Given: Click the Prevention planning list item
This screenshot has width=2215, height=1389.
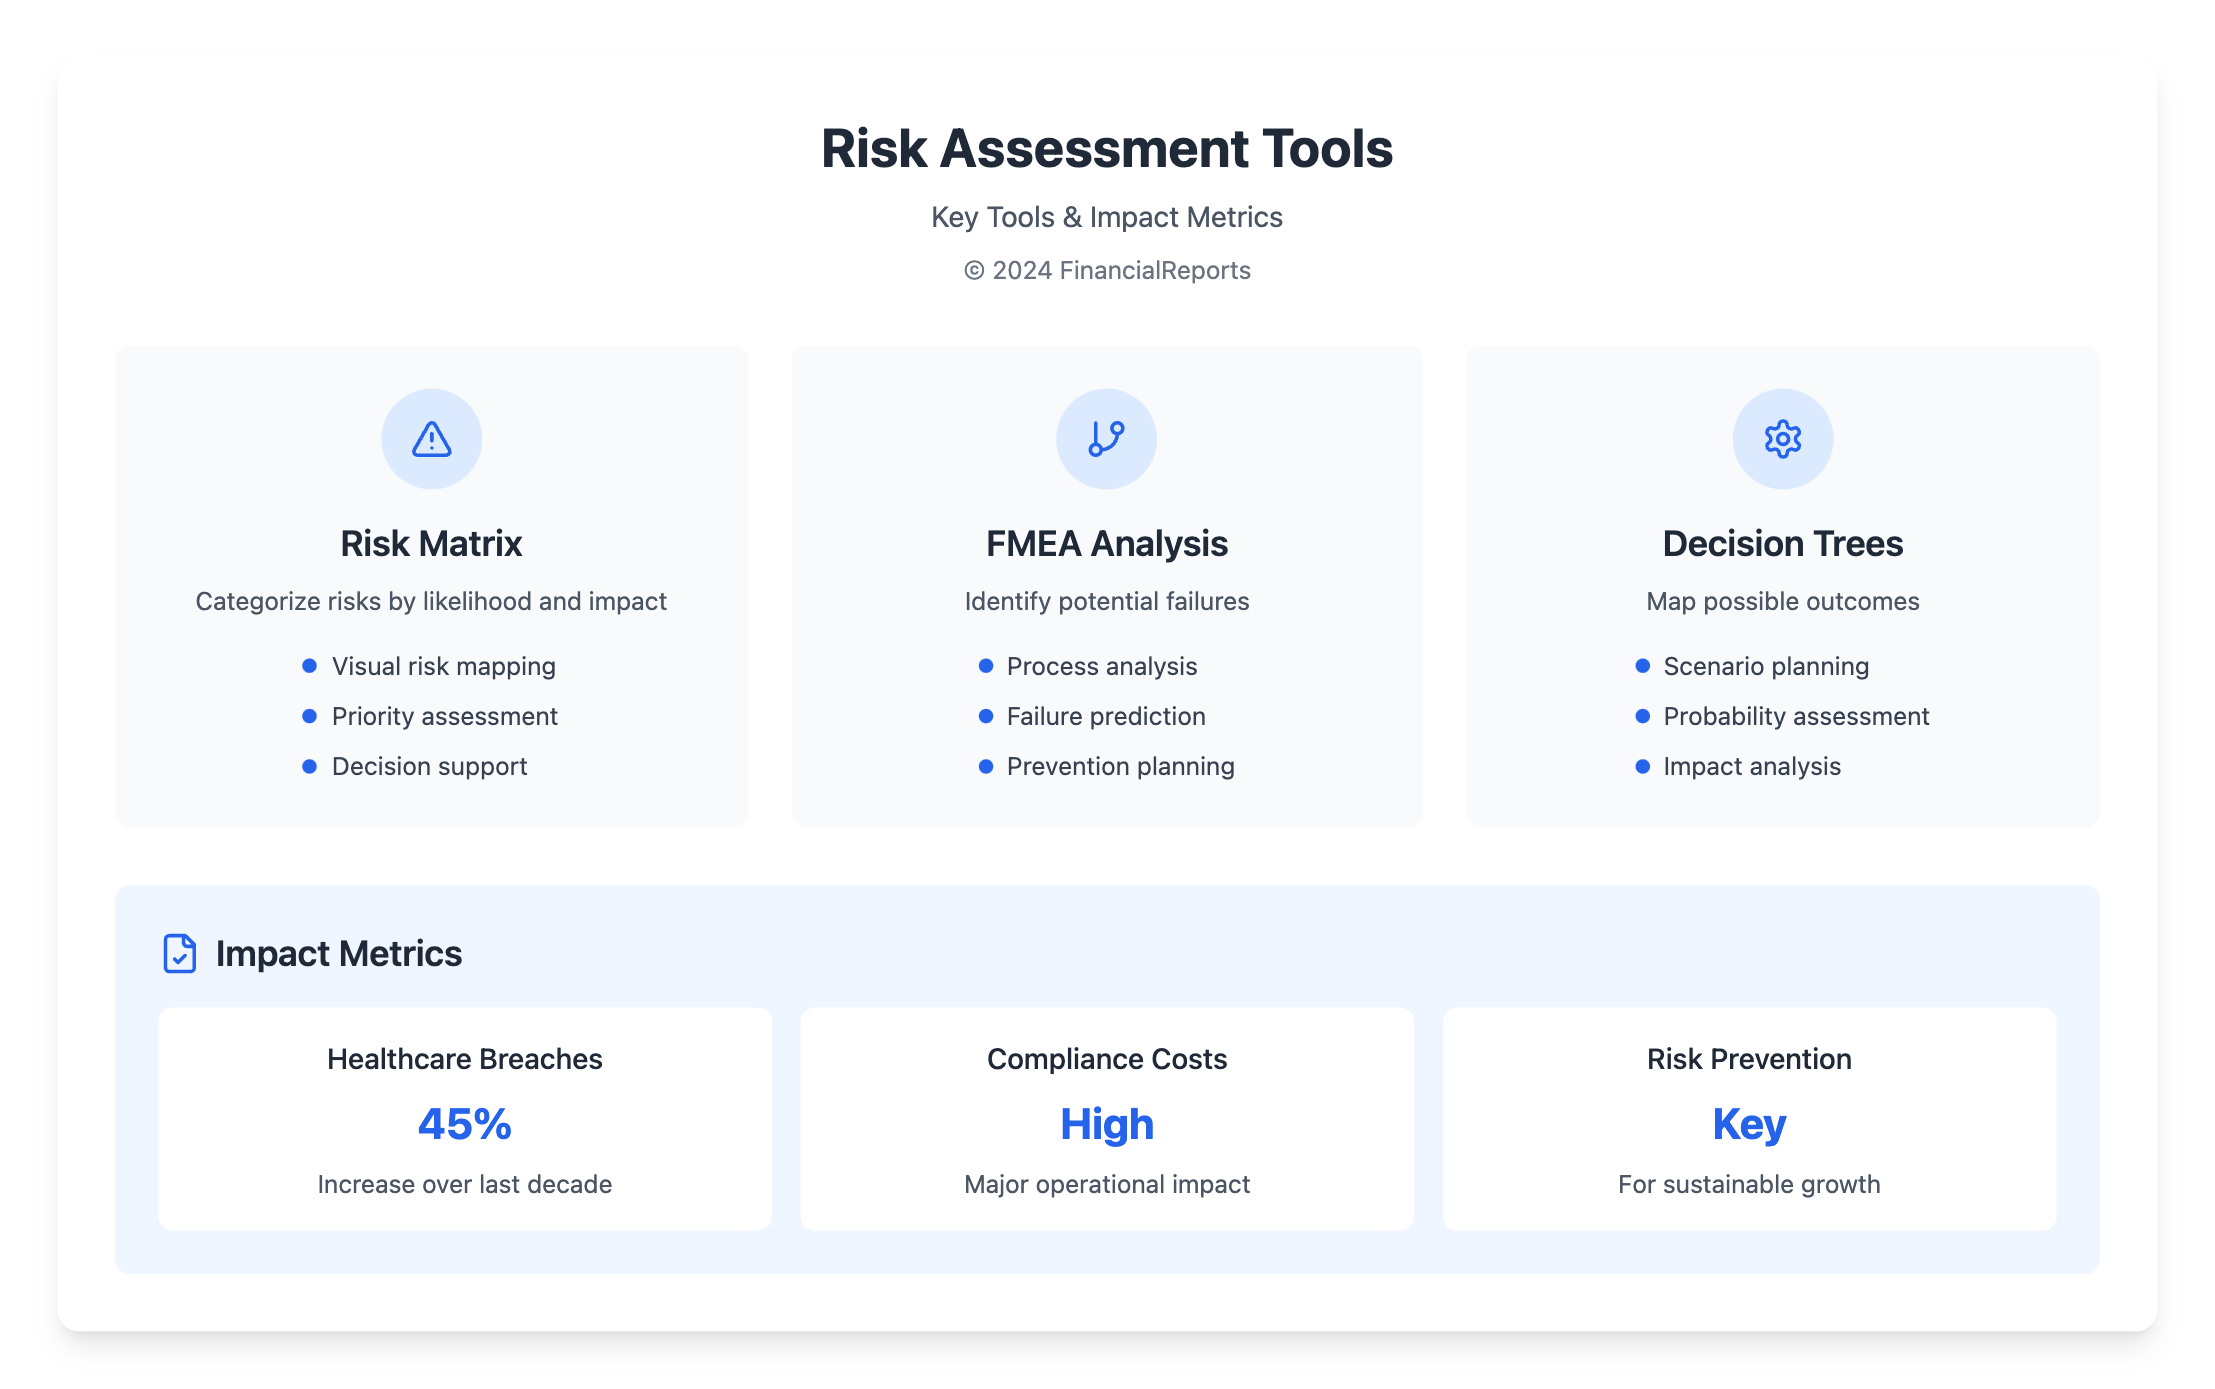Looking at the screenshot, I should [x=1120, y=766].
